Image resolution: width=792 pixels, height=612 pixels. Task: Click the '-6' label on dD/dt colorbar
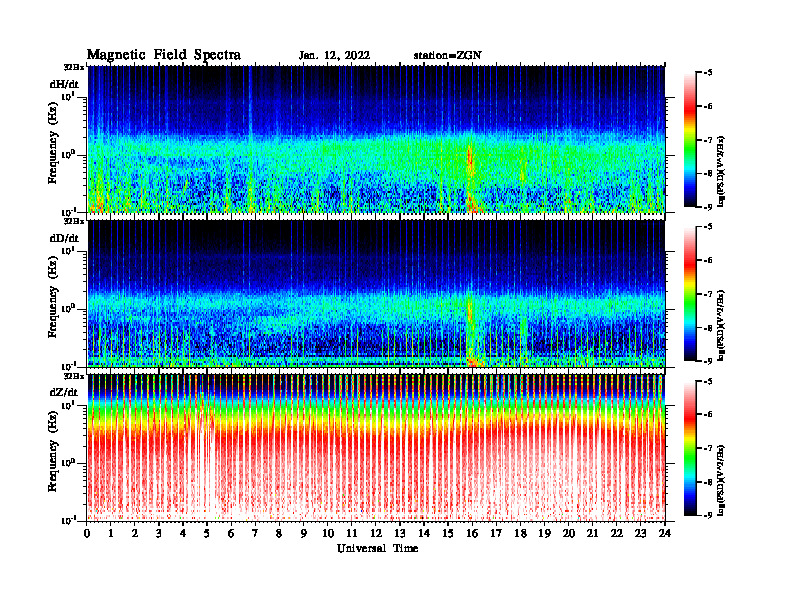(x=708, y=261)
